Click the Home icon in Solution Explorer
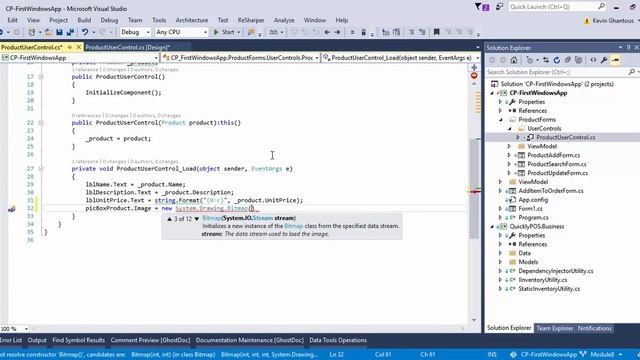 click(x=514, y=60)
